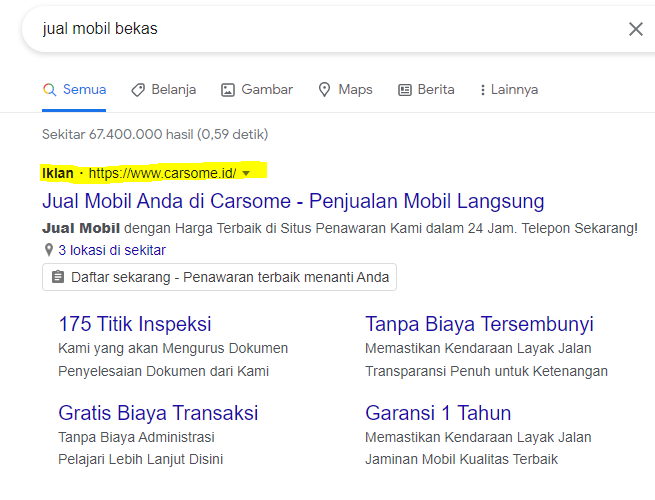The image size is (655, 500).
Task: Switch to the Gambar tab
Action: coord(266,90)
